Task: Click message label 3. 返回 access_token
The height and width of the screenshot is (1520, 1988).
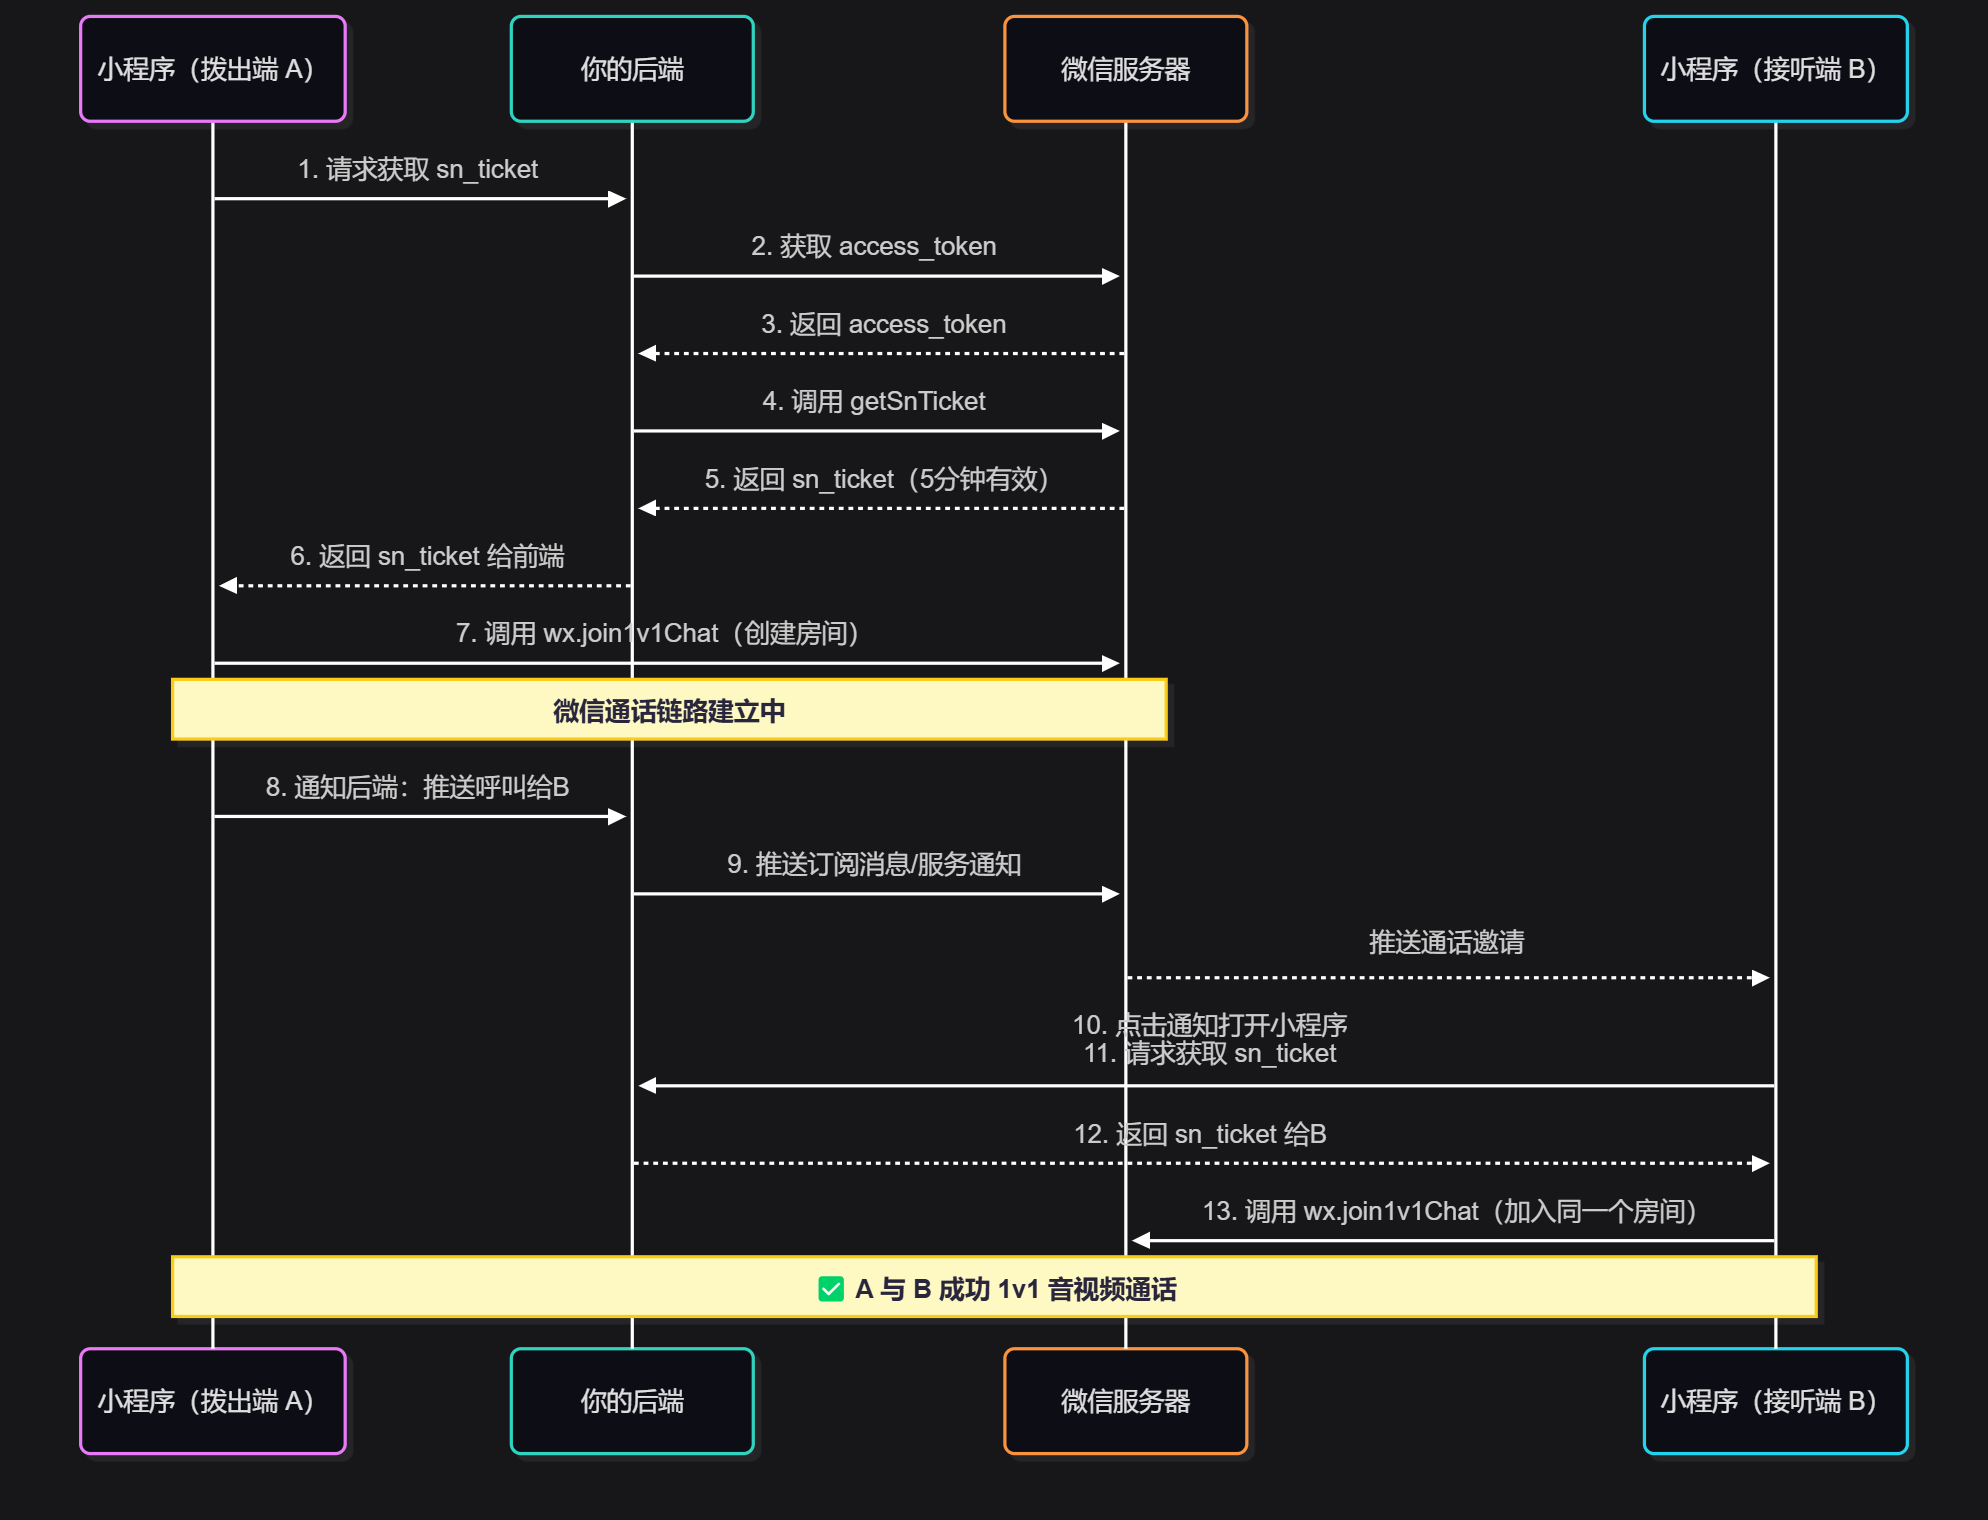Action: (883, 324)
